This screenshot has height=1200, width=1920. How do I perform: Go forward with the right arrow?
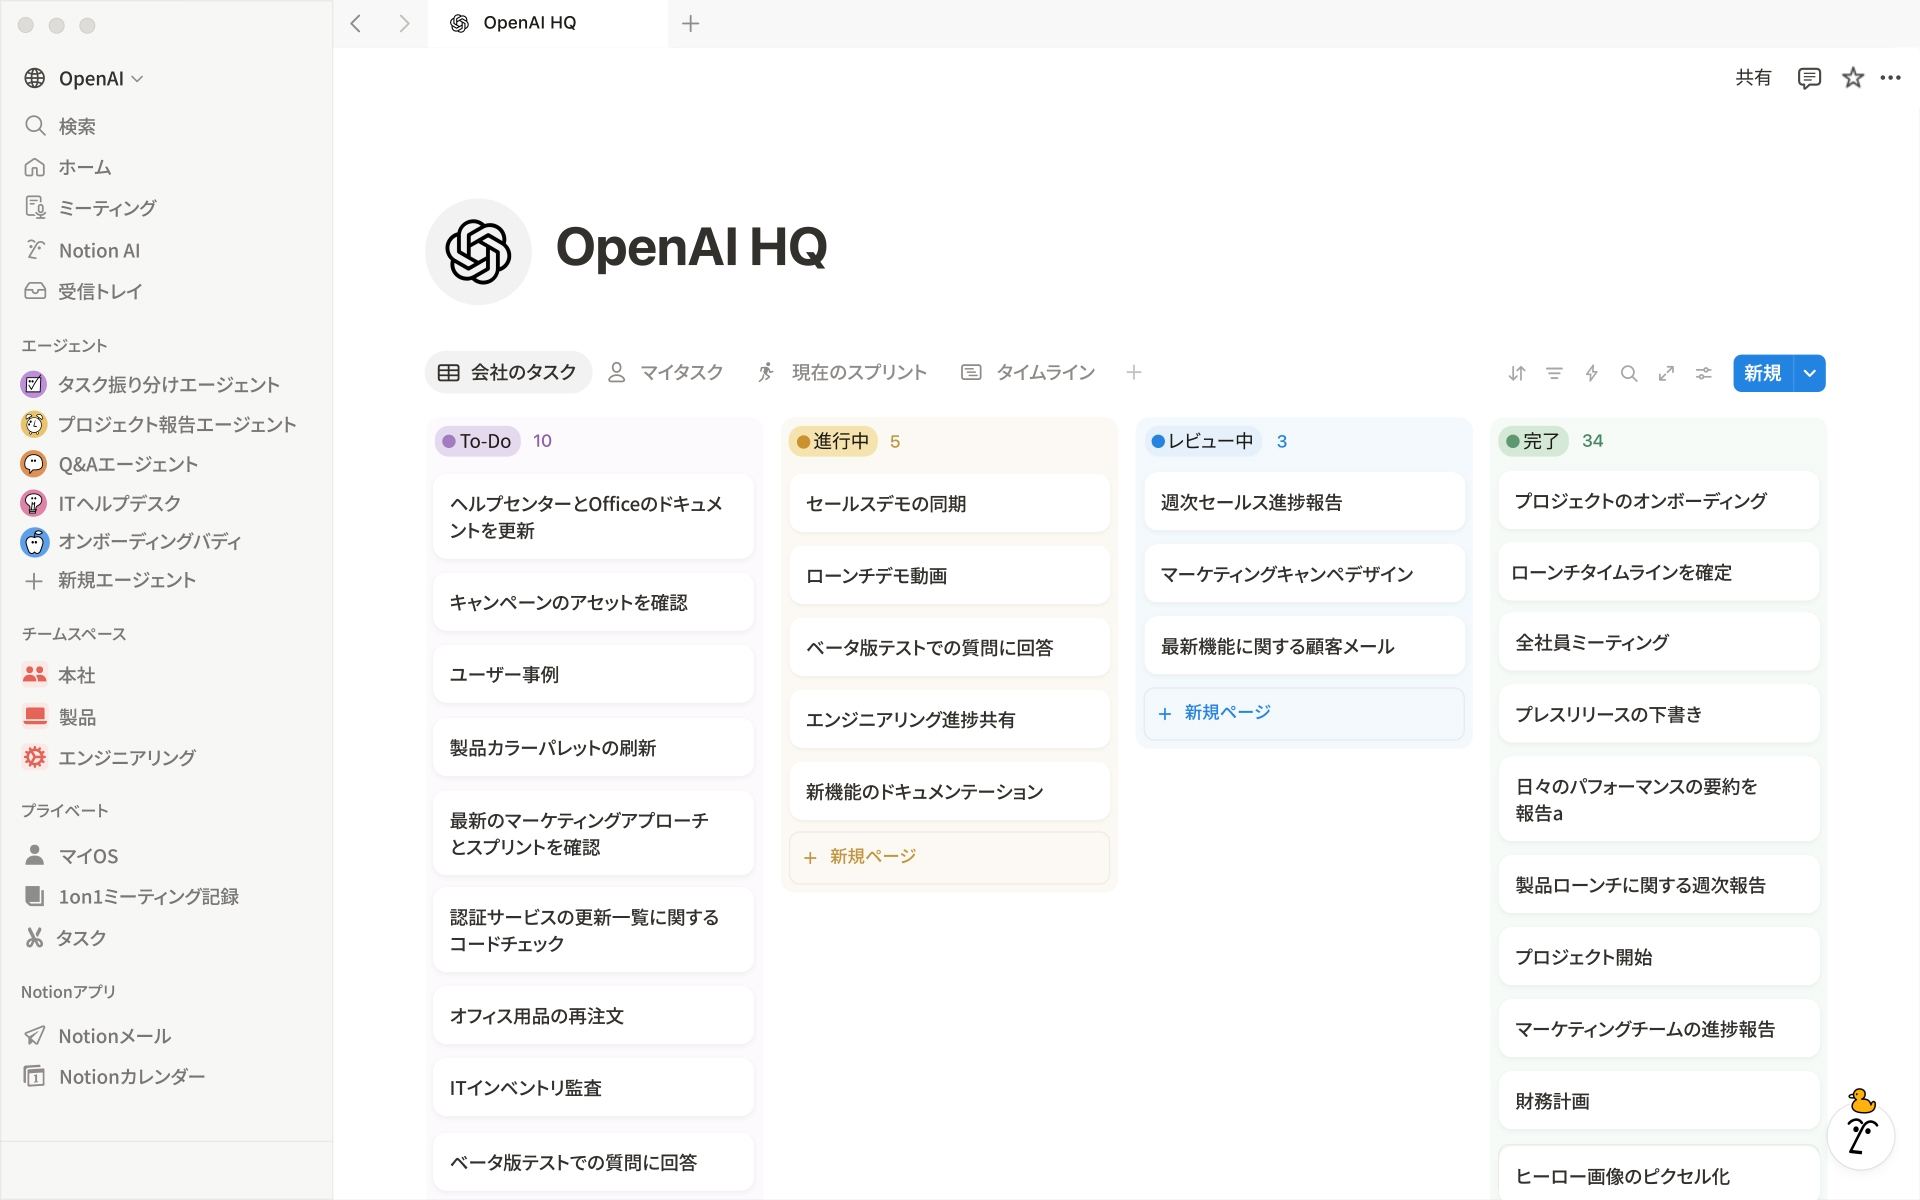[x=404, y=23]
